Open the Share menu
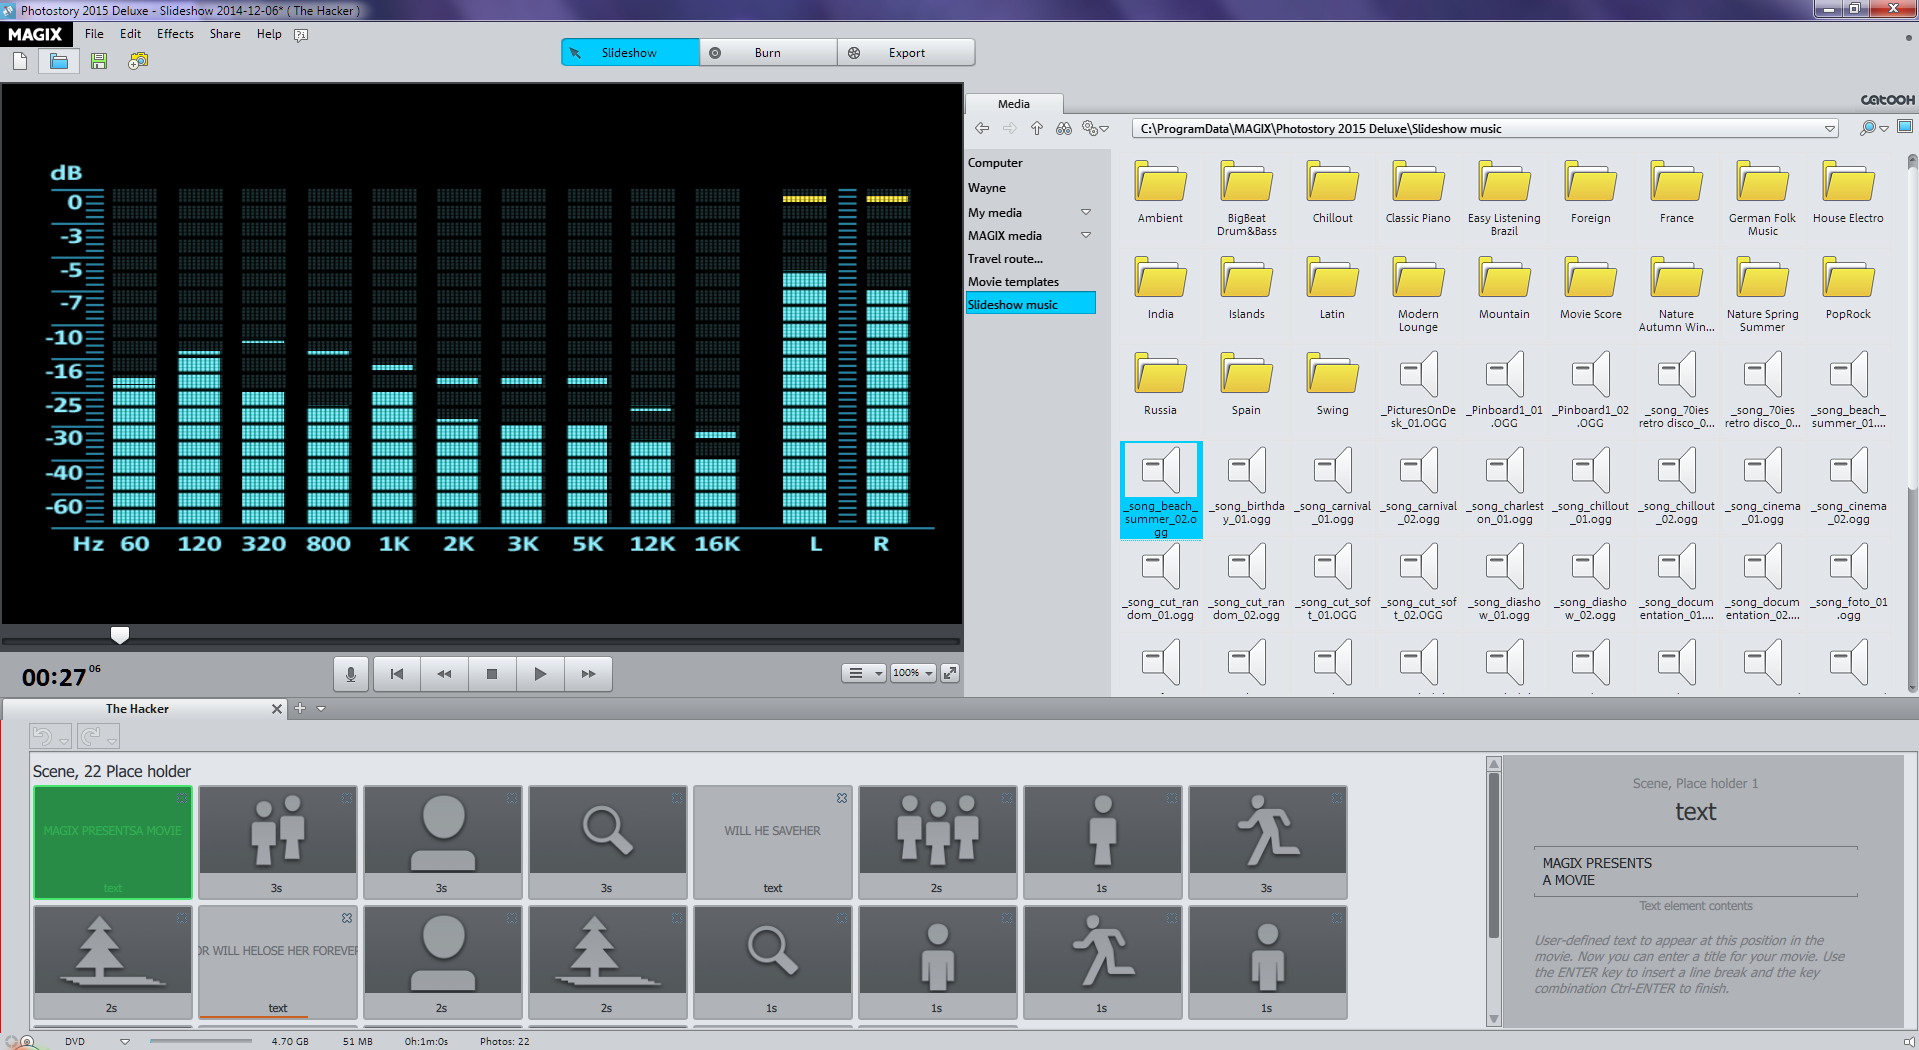Viewport: 1919px width, 1050px height. 225,34
